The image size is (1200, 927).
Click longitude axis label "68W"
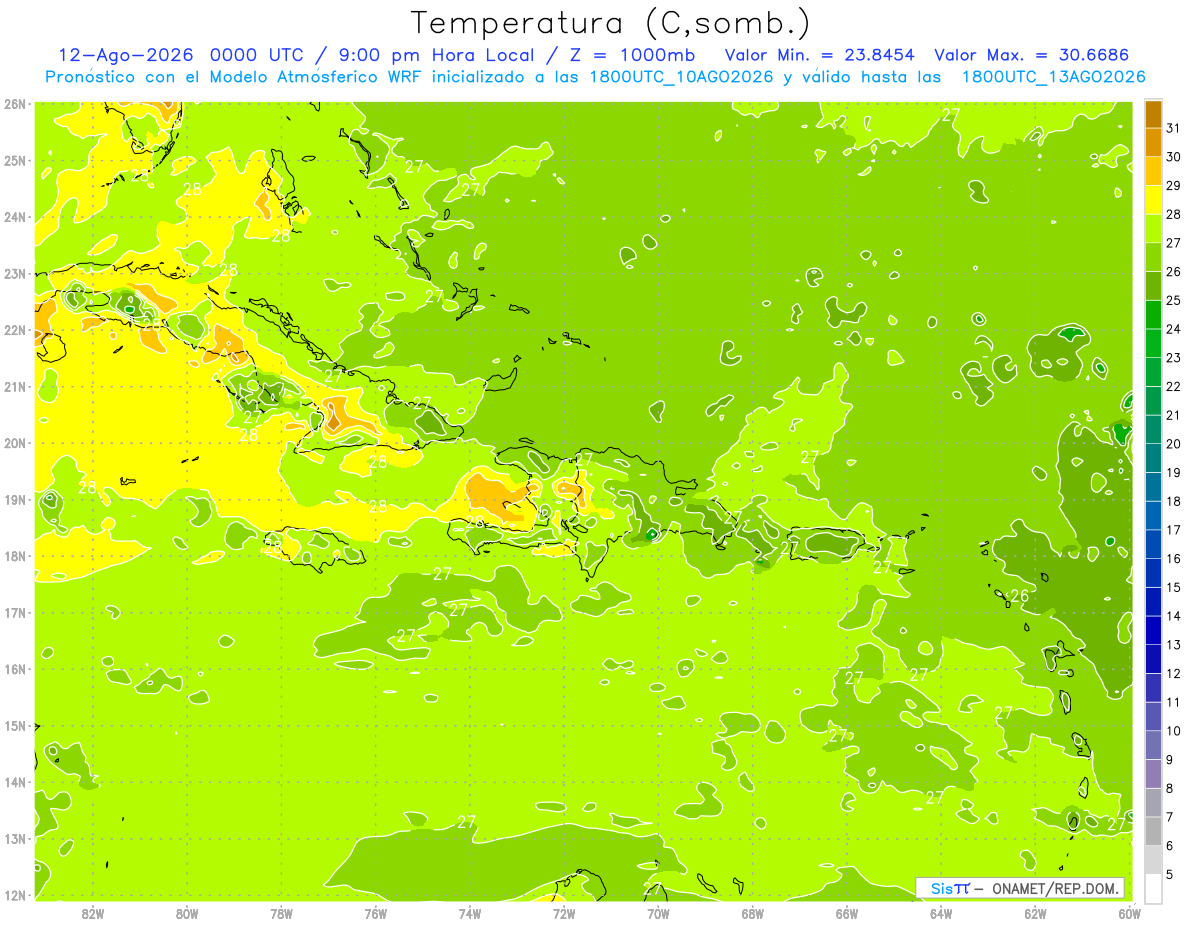tap(753, 913)
